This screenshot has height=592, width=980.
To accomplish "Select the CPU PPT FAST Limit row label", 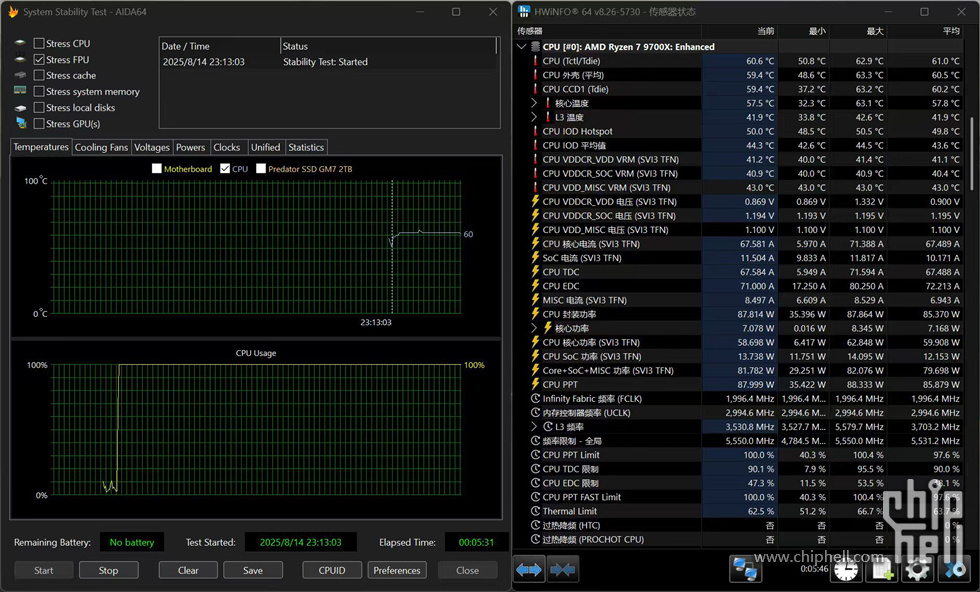I will click(x=582, y=497).
